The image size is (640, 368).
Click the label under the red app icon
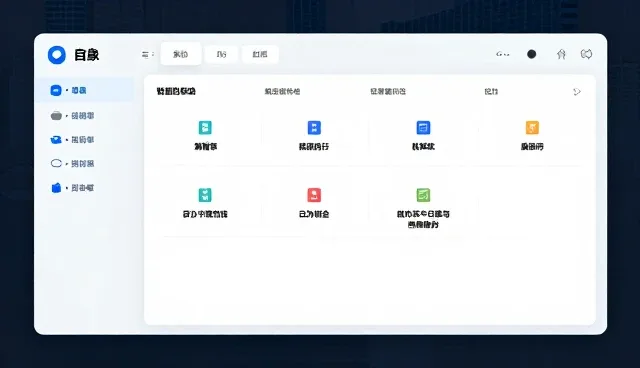(x=314, y=214)
